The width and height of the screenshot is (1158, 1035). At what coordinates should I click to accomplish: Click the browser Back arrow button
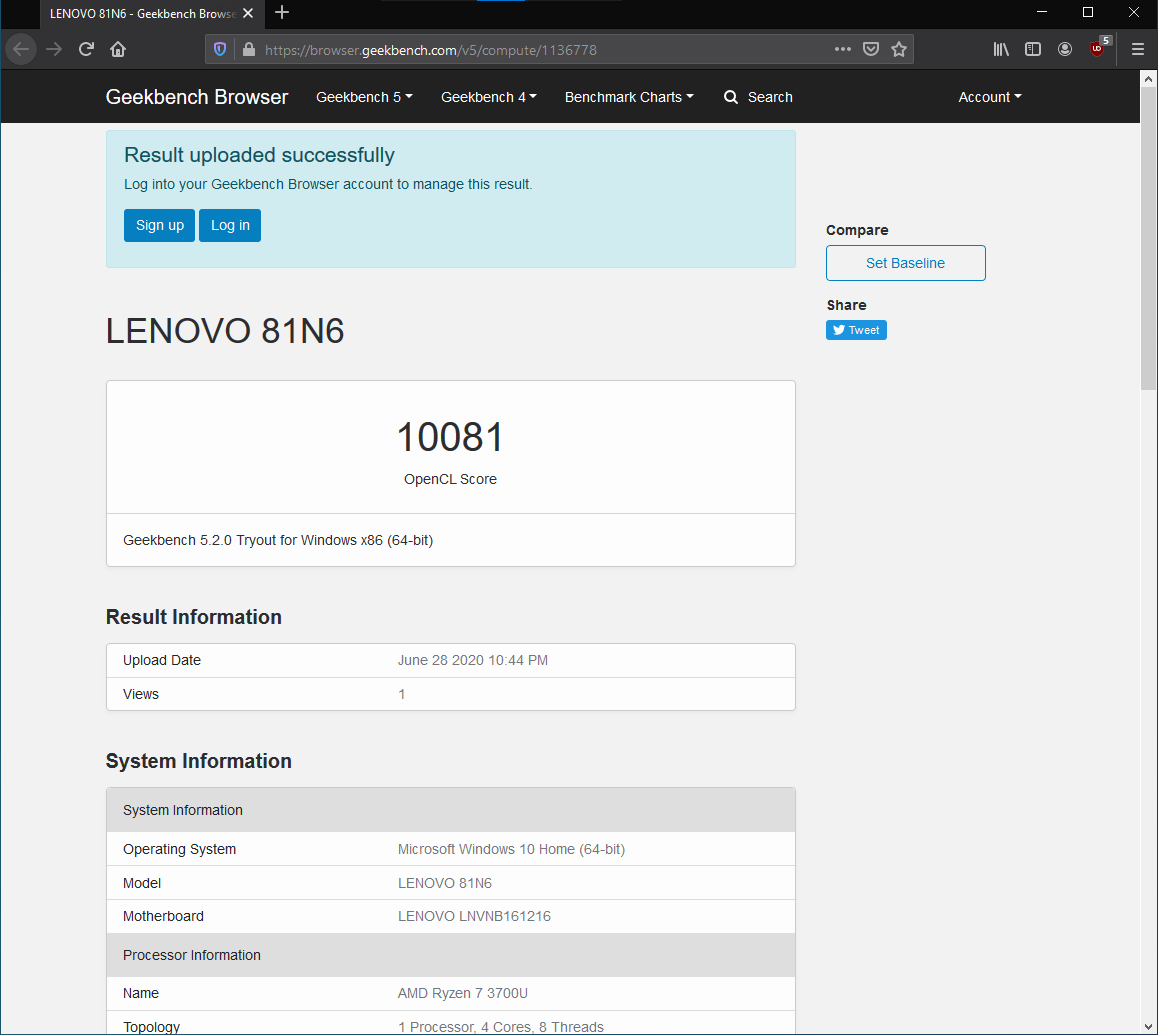click(22, 49)
